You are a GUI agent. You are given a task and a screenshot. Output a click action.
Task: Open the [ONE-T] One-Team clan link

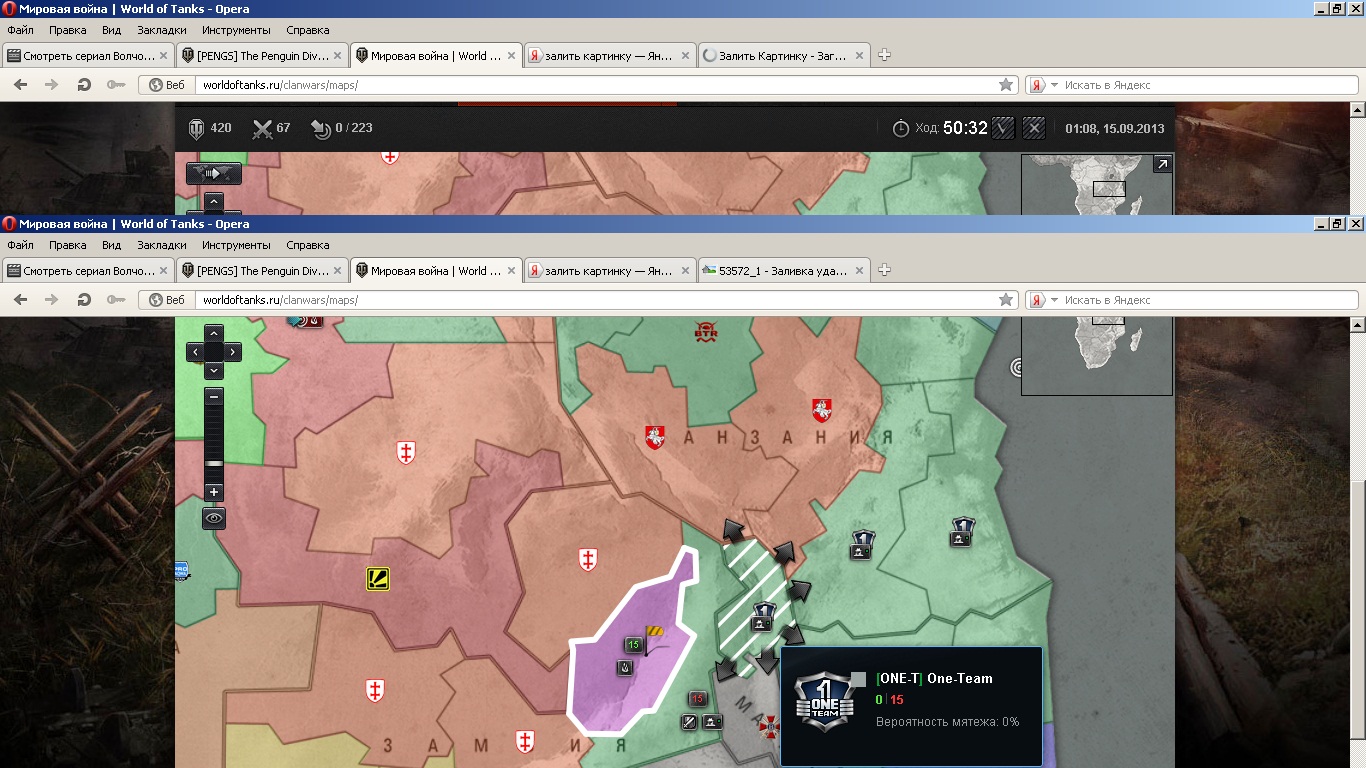coord(934,678)
